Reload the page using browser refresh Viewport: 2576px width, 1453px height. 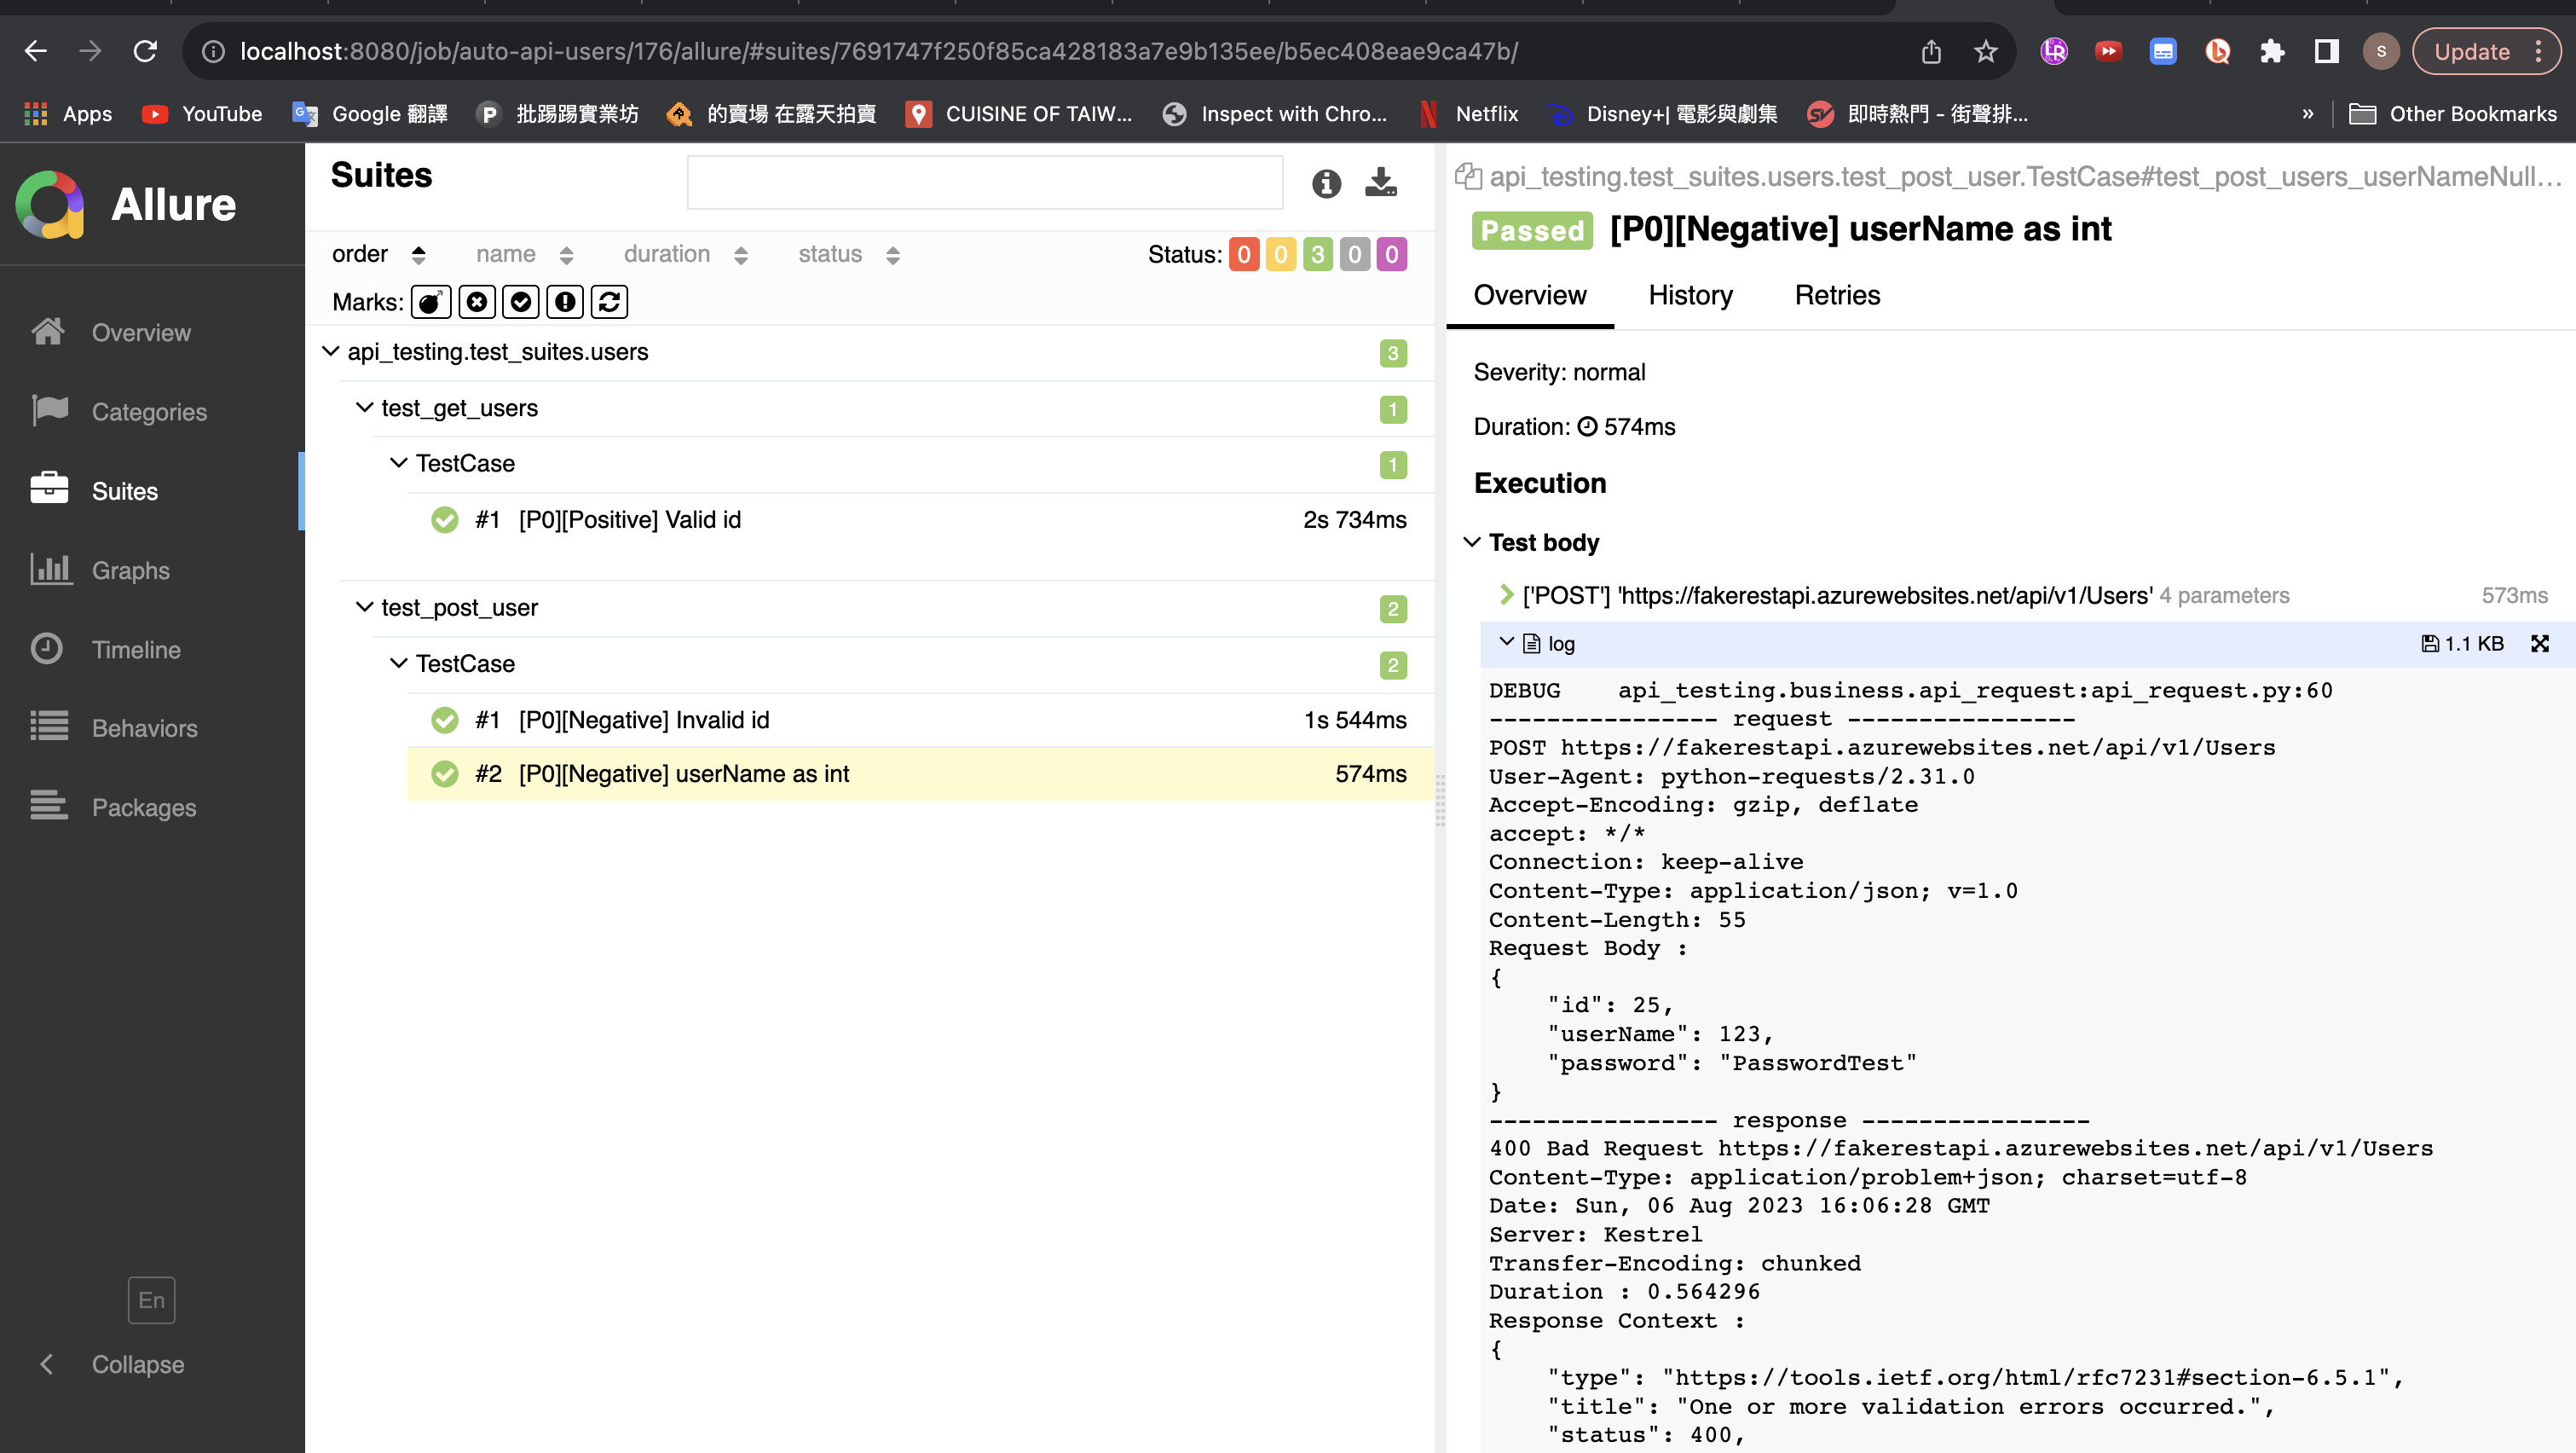tap(146, 52)
